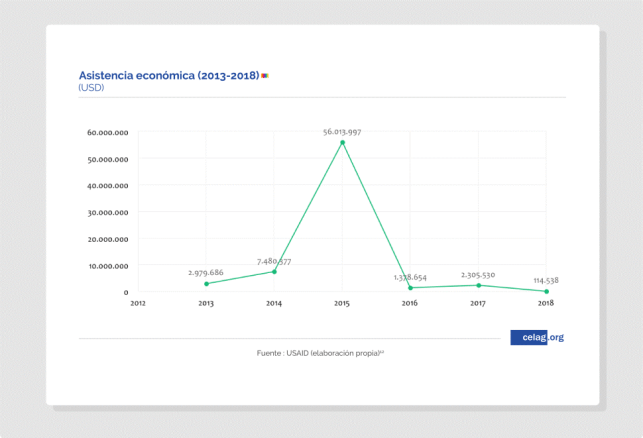Screen dimensions: 643x438
Task: Click the (USD) subtitle under the title
Action: (91, 88)
